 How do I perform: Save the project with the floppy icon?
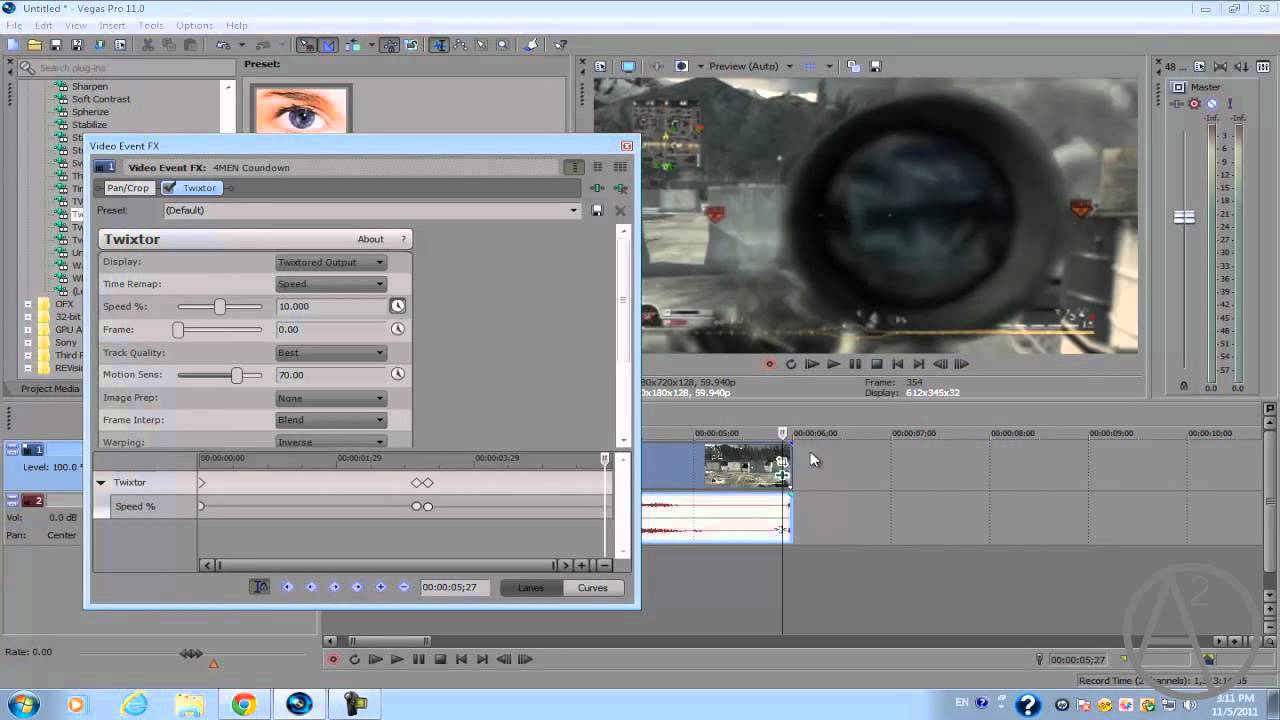(x=56, y=45)
